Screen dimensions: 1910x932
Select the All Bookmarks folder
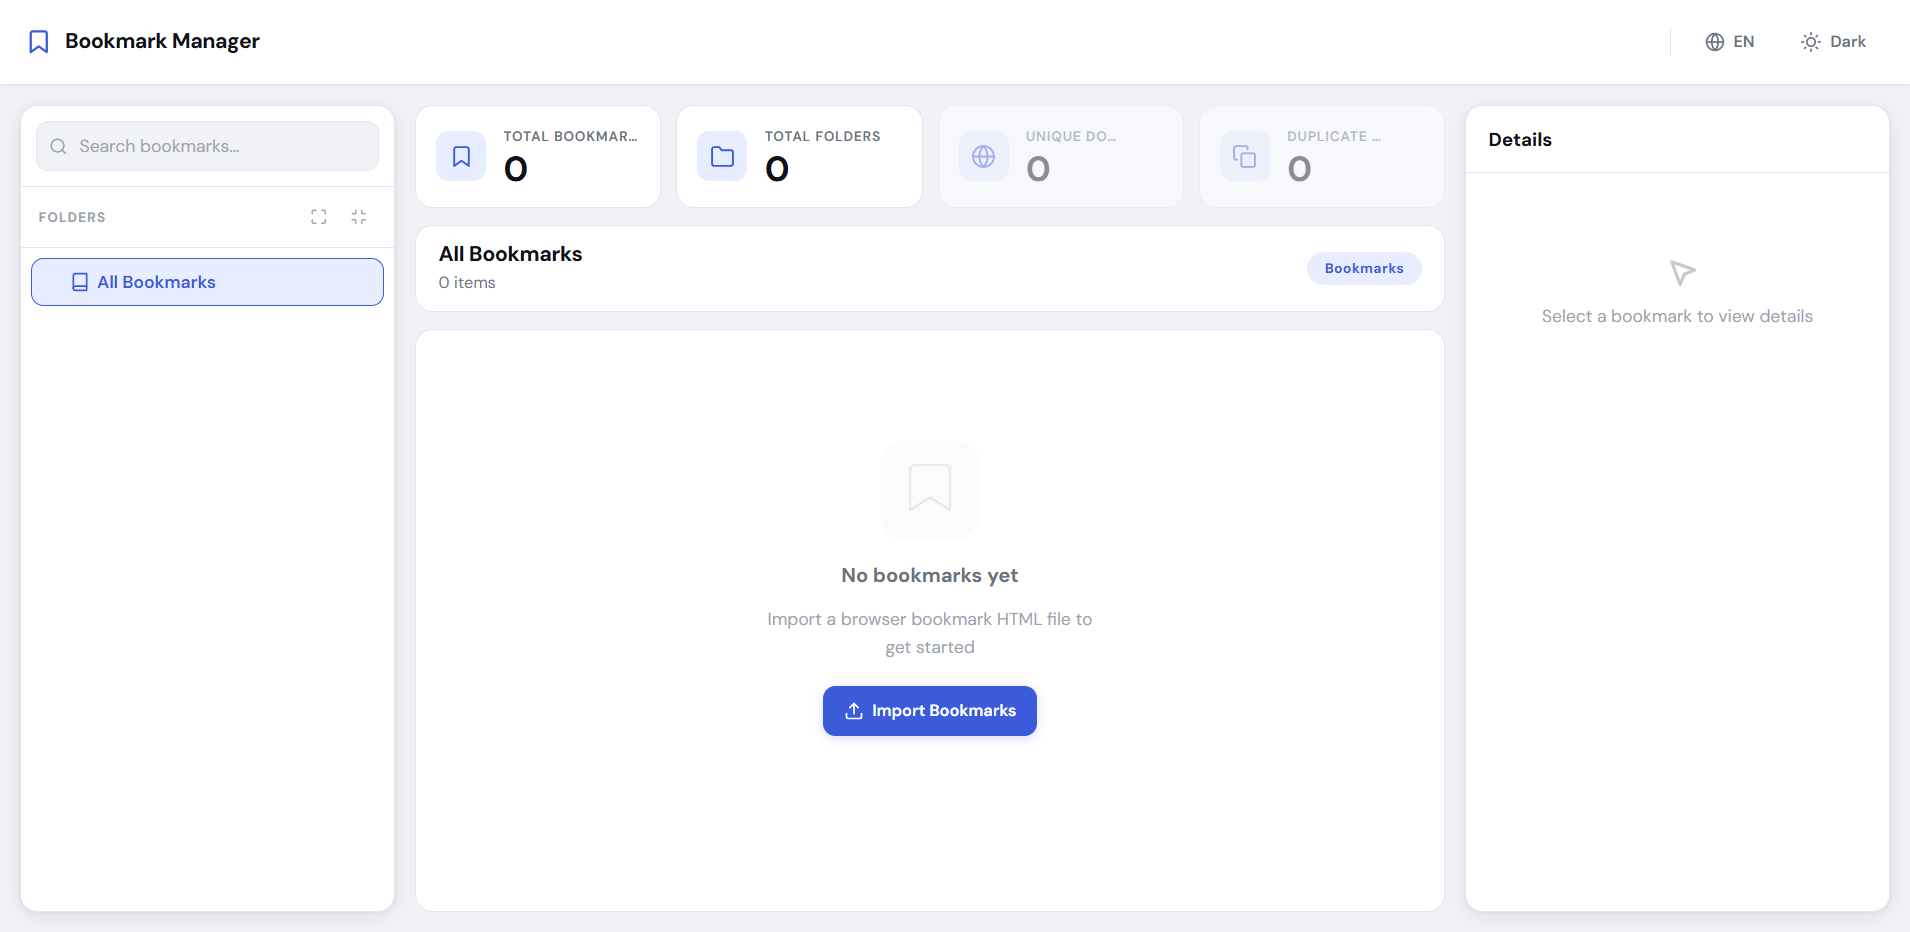[x=208, y=282]
